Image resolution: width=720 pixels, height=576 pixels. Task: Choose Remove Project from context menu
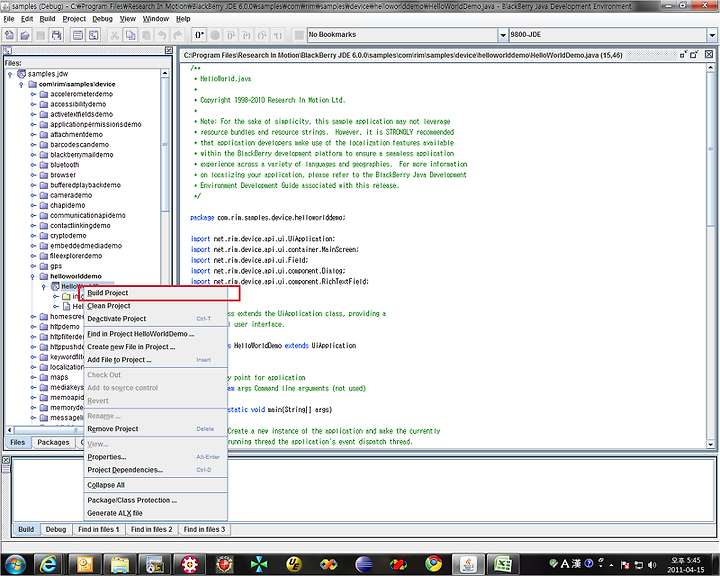(x=156, y=429)
